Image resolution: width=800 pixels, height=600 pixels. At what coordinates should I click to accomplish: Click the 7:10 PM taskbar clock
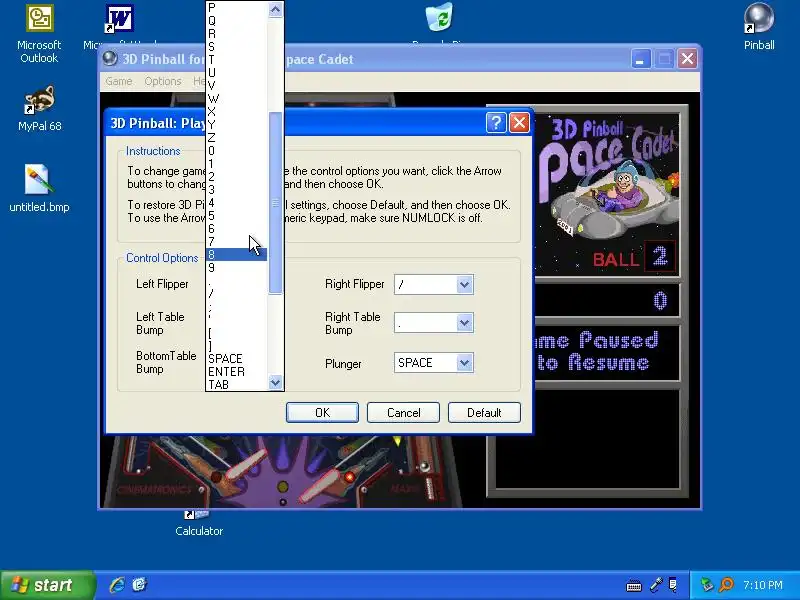(x=763, y=585)
